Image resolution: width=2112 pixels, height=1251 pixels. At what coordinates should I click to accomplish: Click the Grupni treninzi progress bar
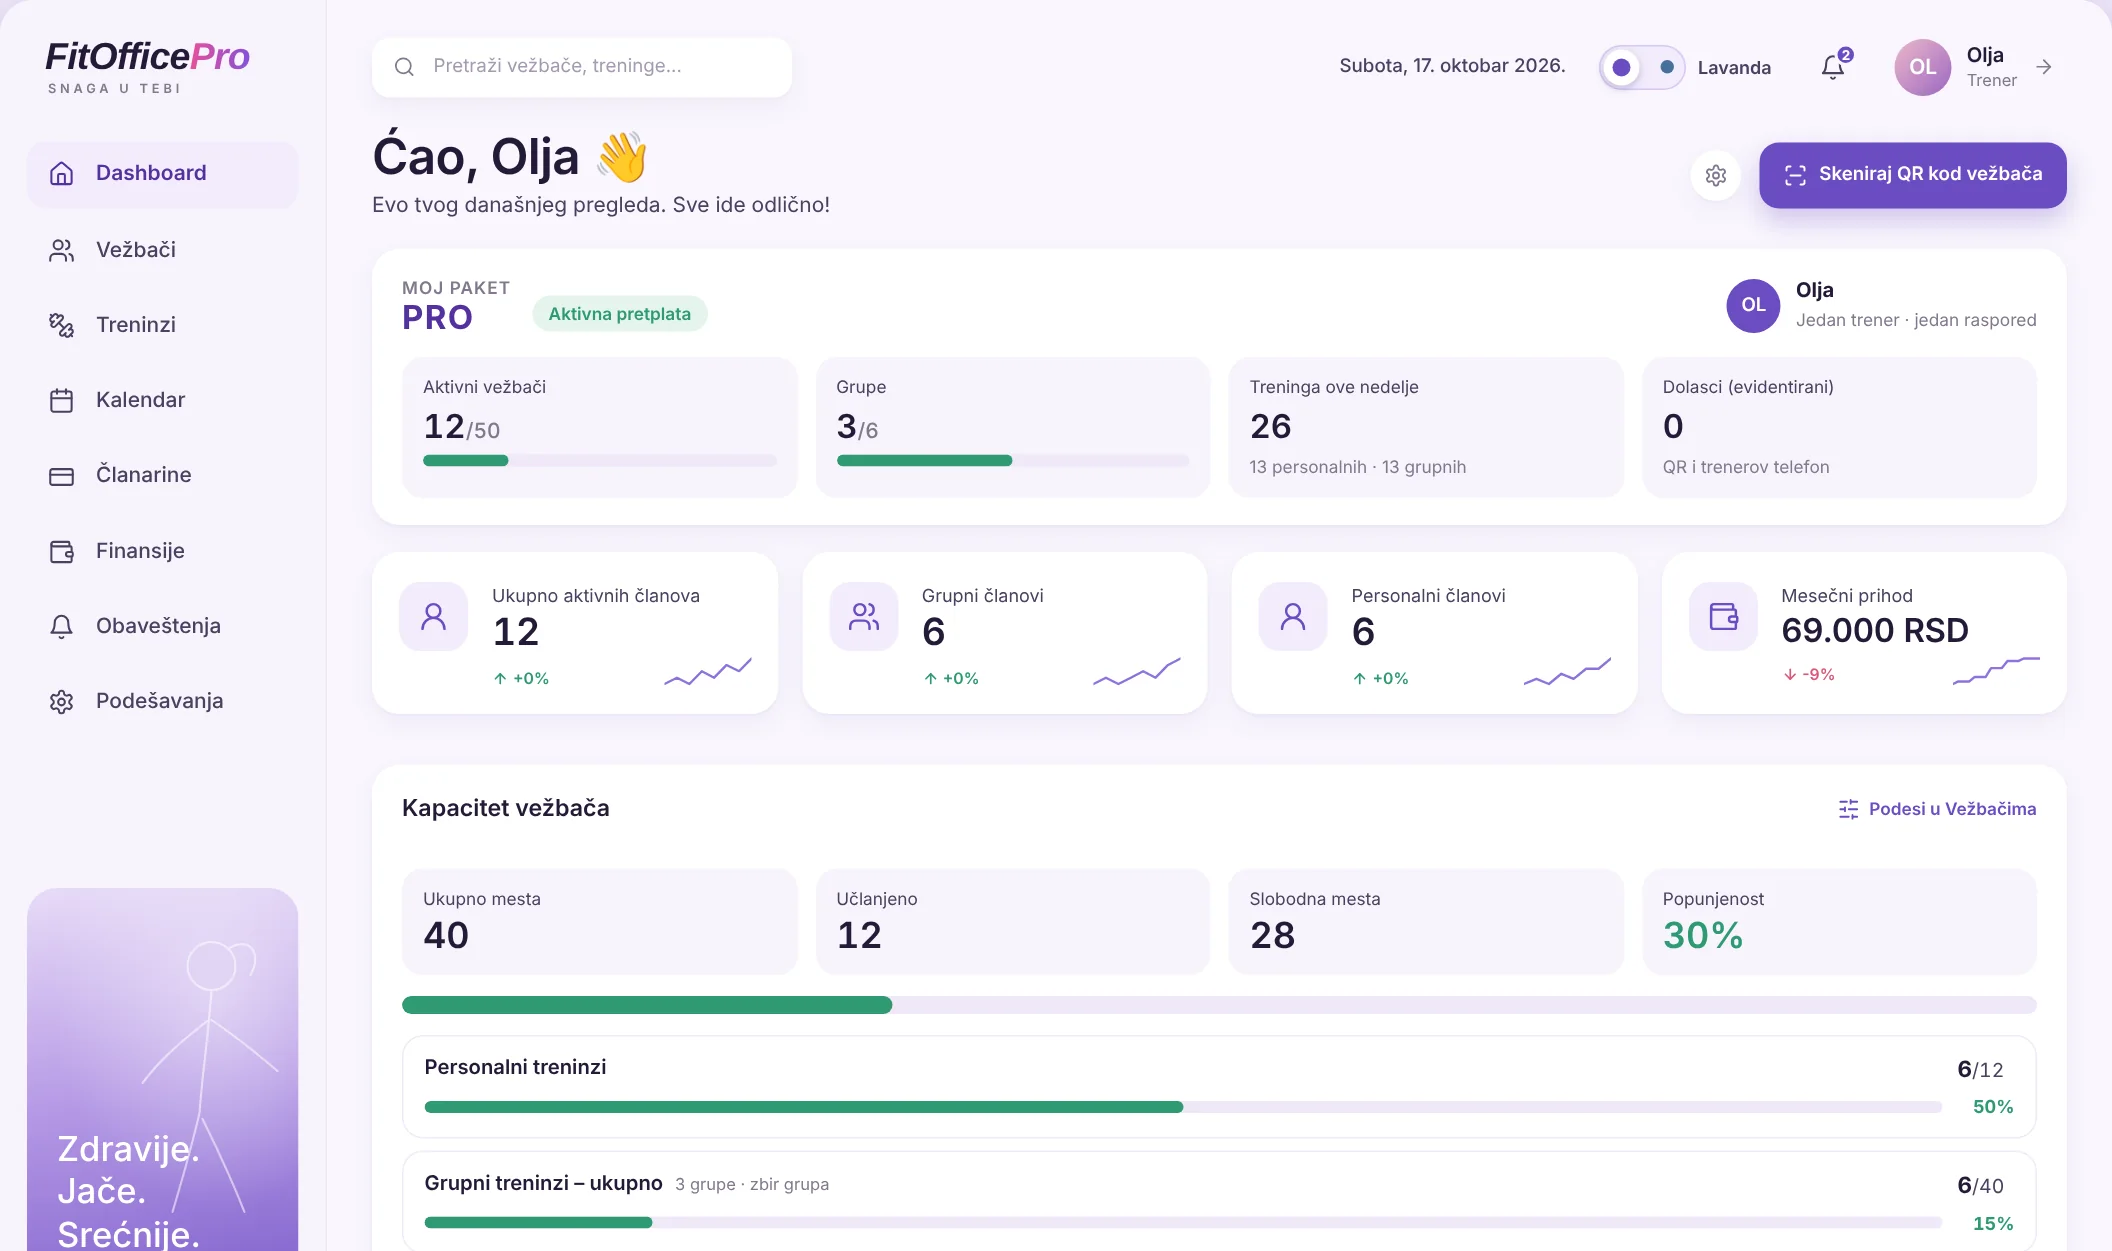[1182, 1223]
